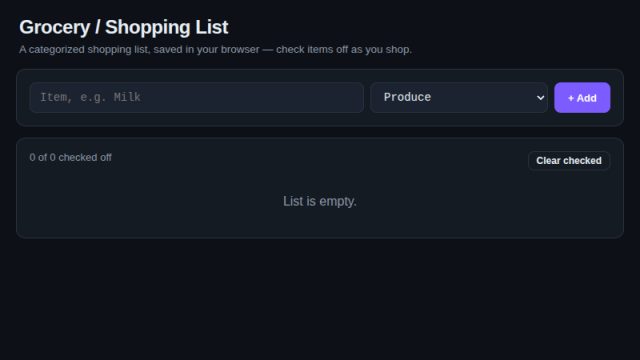Click the '0 of 0 checked off' counter
This screenshot has width=640, height=360.
tap(70, 158)
